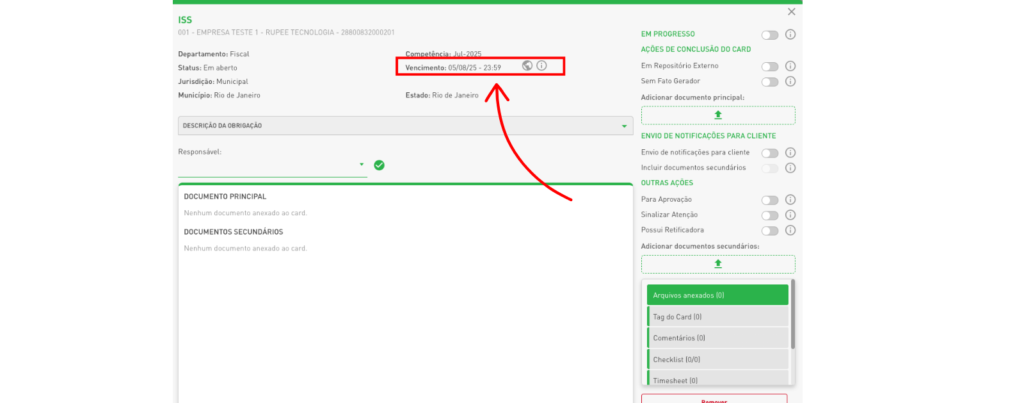
Task: Click the globe icon beside Vencimento
Action: [x=527, y=66]
